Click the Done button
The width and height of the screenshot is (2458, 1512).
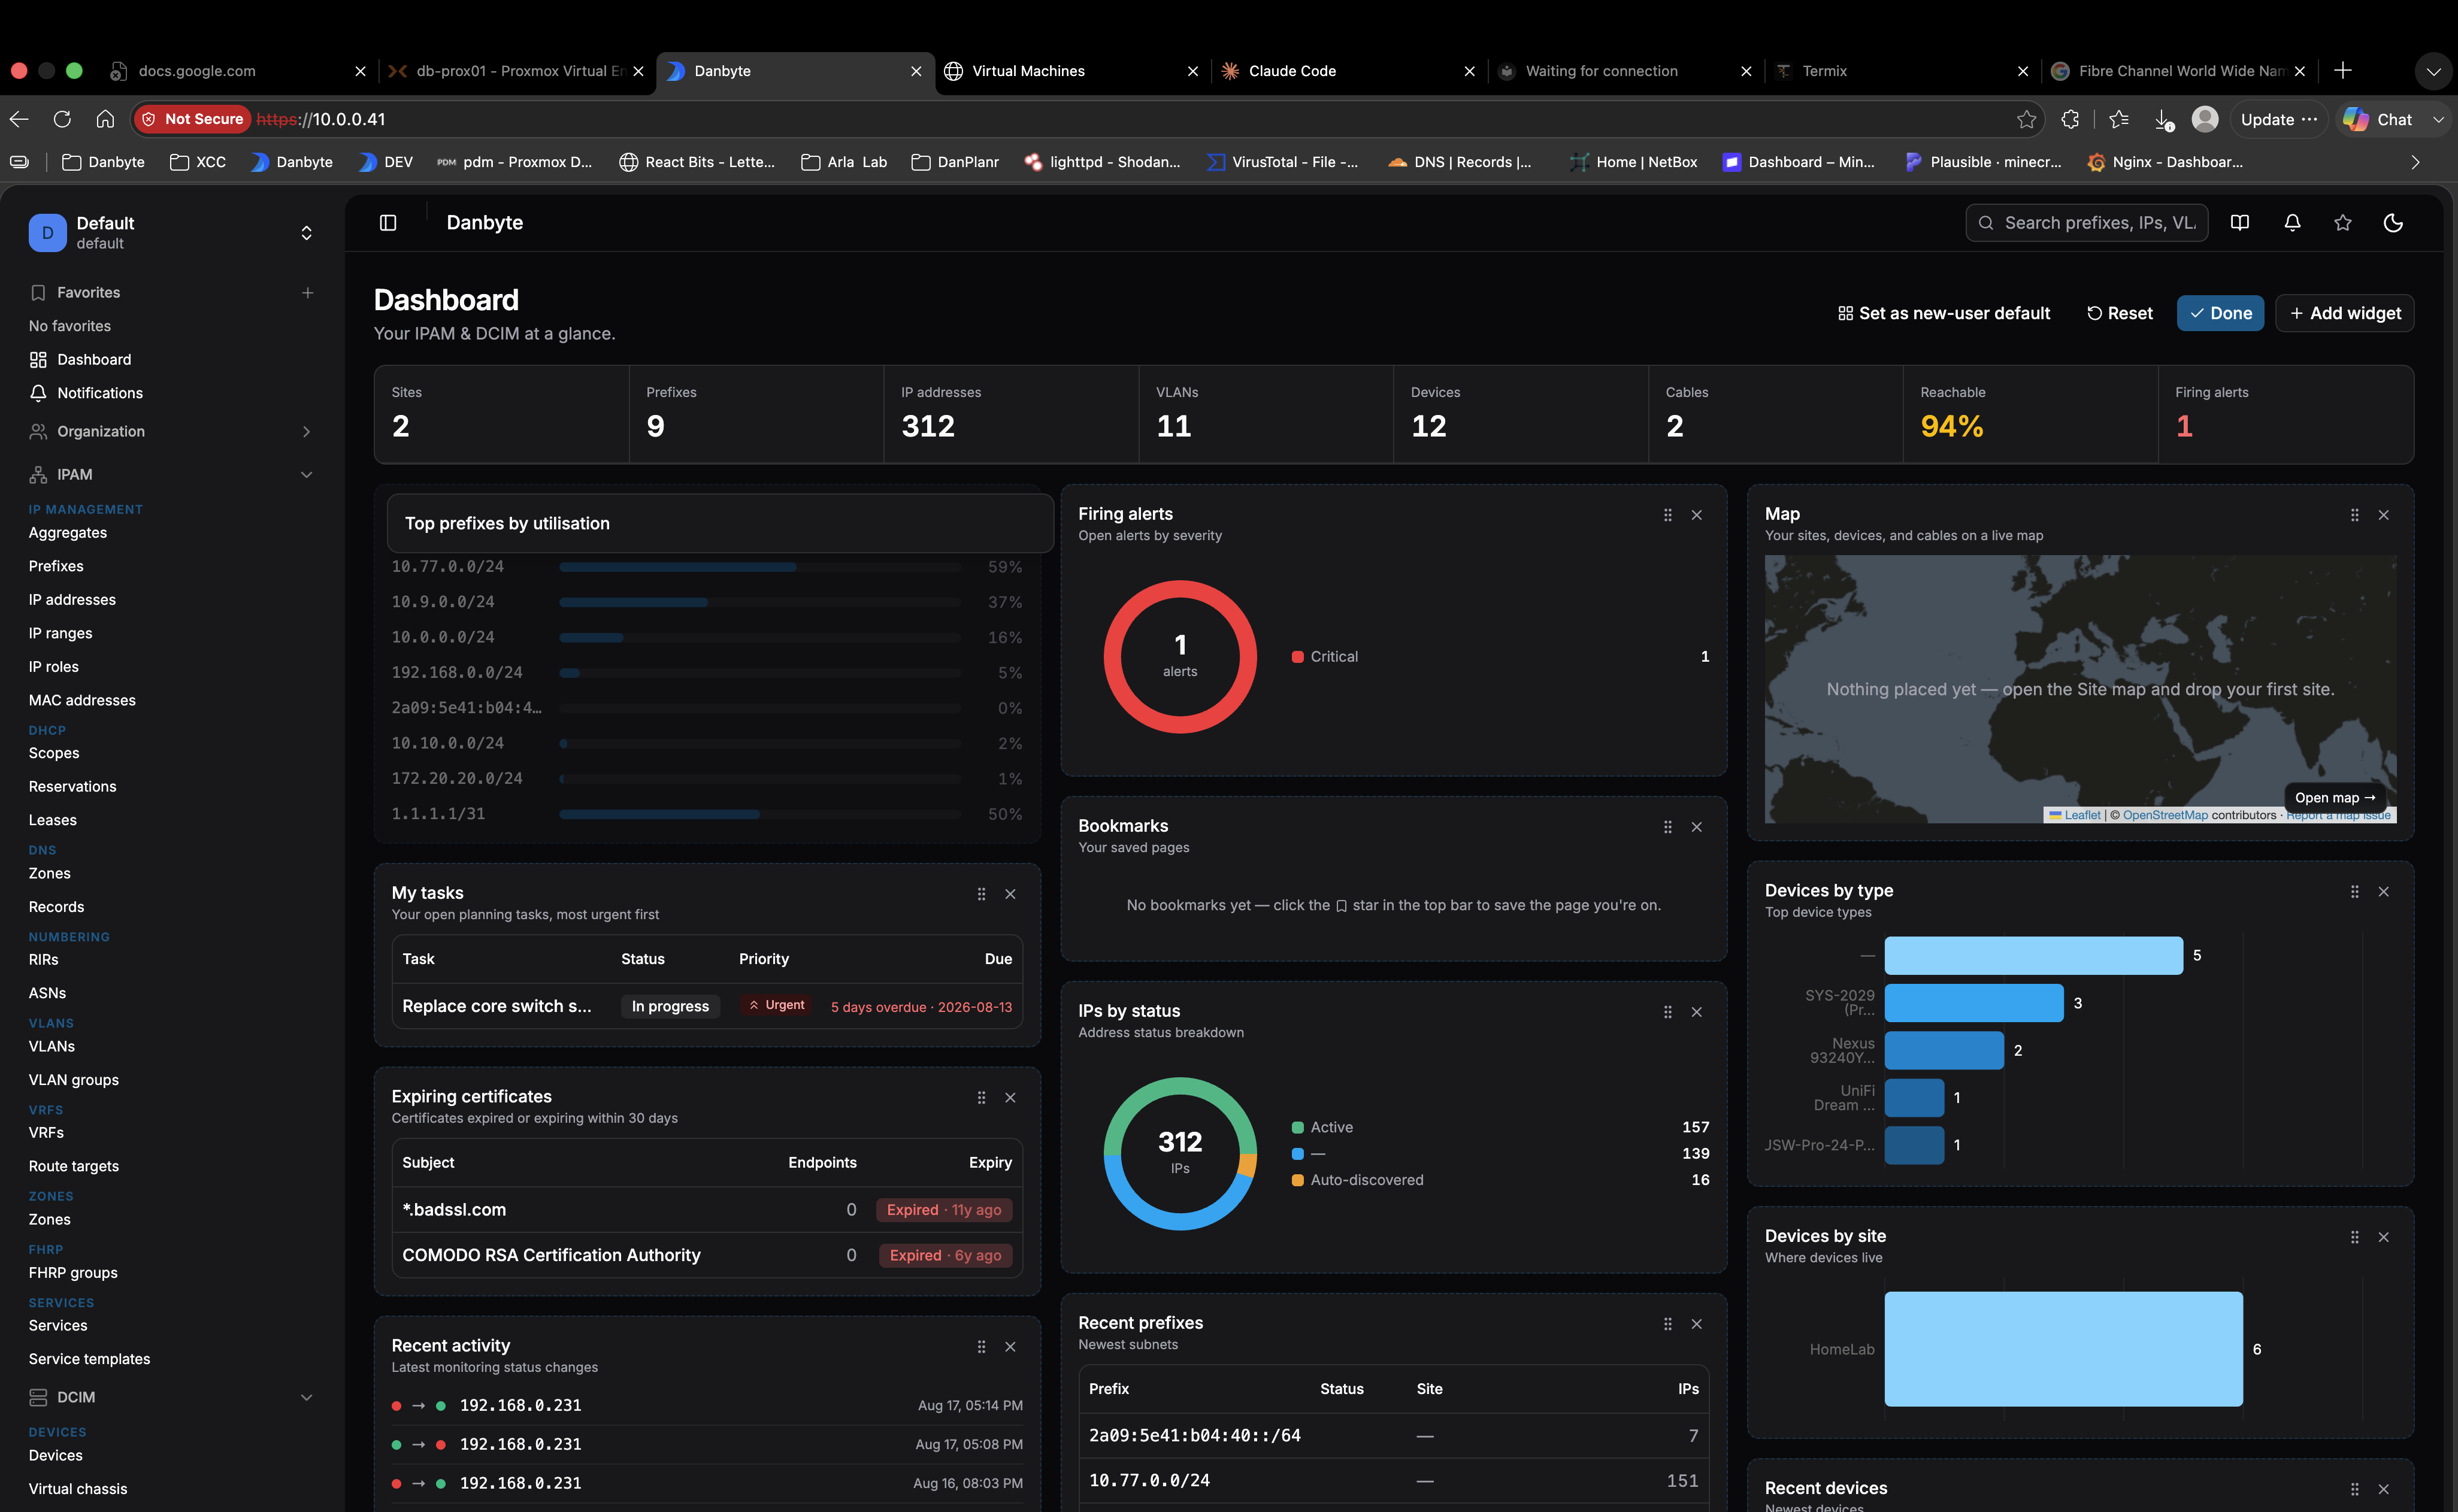pos(2220,313)
